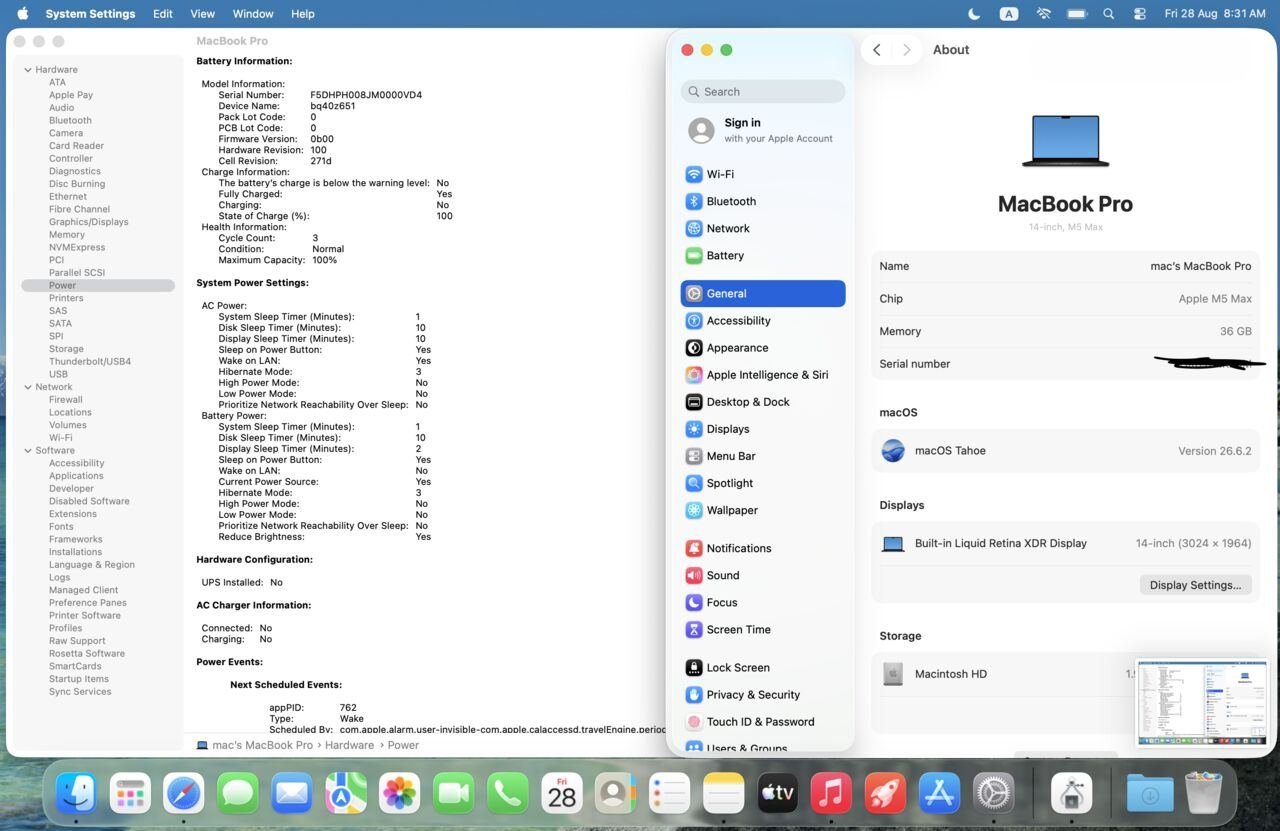Open Control Center in menu bar
The height and width of the screenshot is (831, 1280).
1140,14
